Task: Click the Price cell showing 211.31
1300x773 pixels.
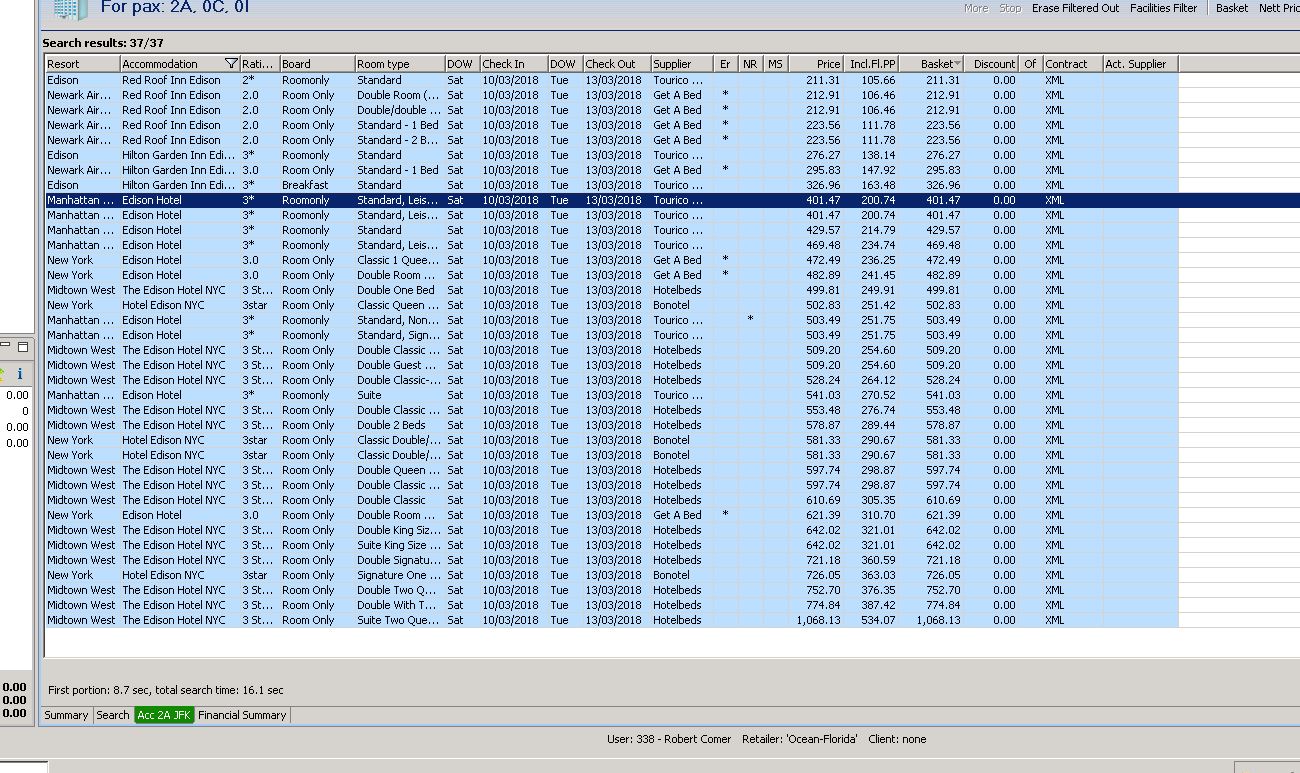Action: click(816, 80)
